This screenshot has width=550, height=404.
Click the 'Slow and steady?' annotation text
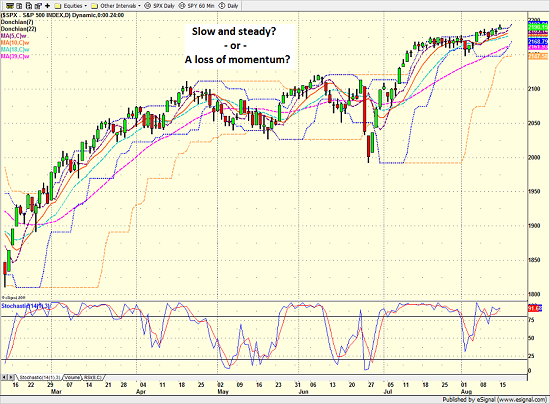(234, 32)
